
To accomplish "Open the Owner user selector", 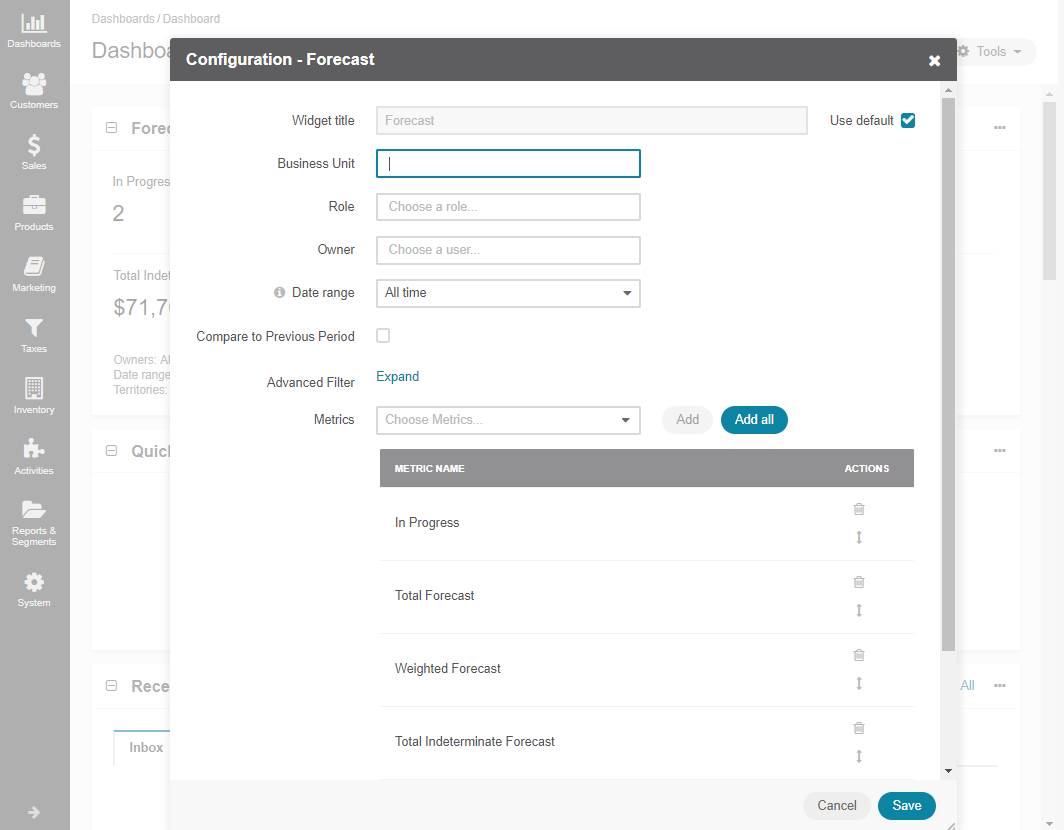I will click(508, 250).
